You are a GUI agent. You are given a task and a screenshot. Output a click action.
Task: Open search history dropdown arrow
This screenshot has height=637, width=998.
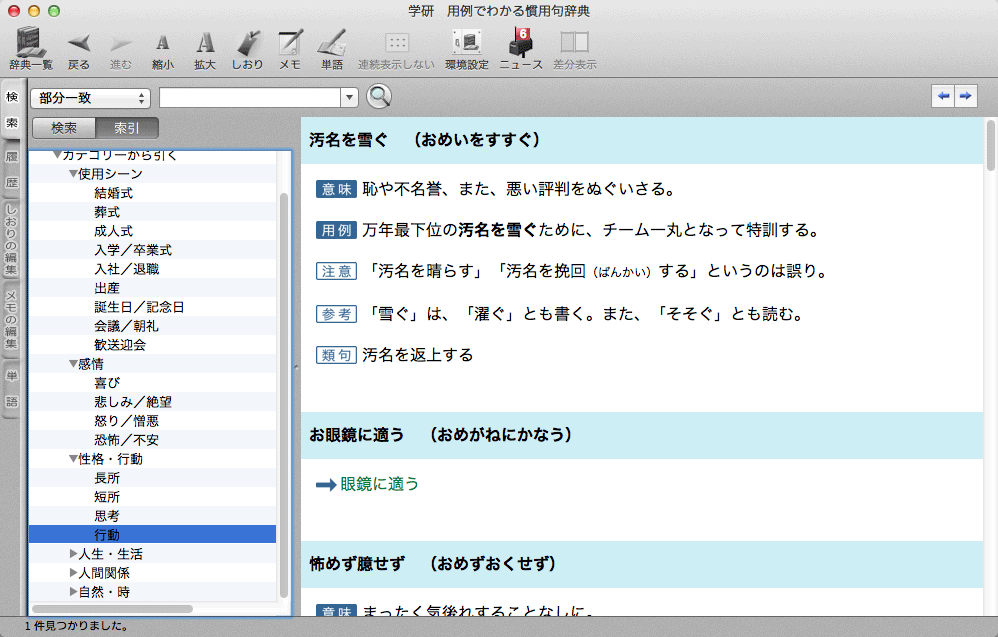350,98
